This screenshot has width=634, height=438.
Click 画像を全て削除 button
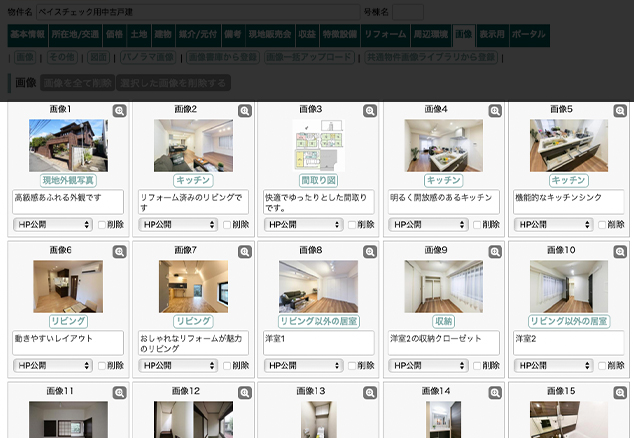pos(78,83)
